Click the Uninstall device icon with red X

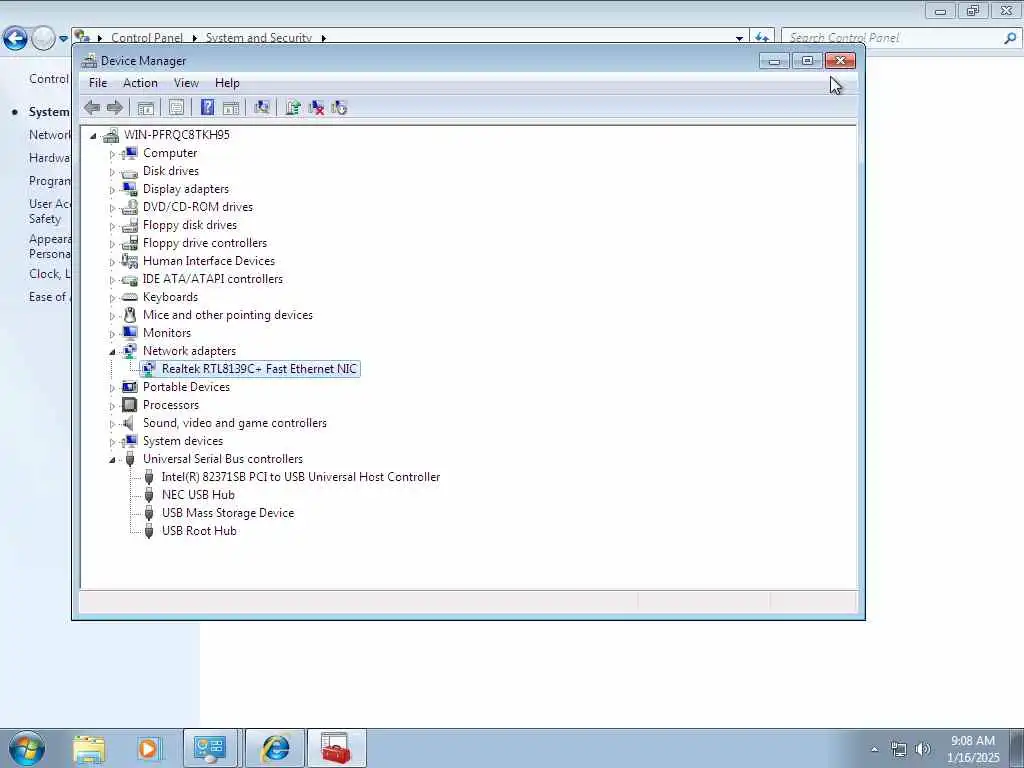pyautogui.click(x=316, y=108)
